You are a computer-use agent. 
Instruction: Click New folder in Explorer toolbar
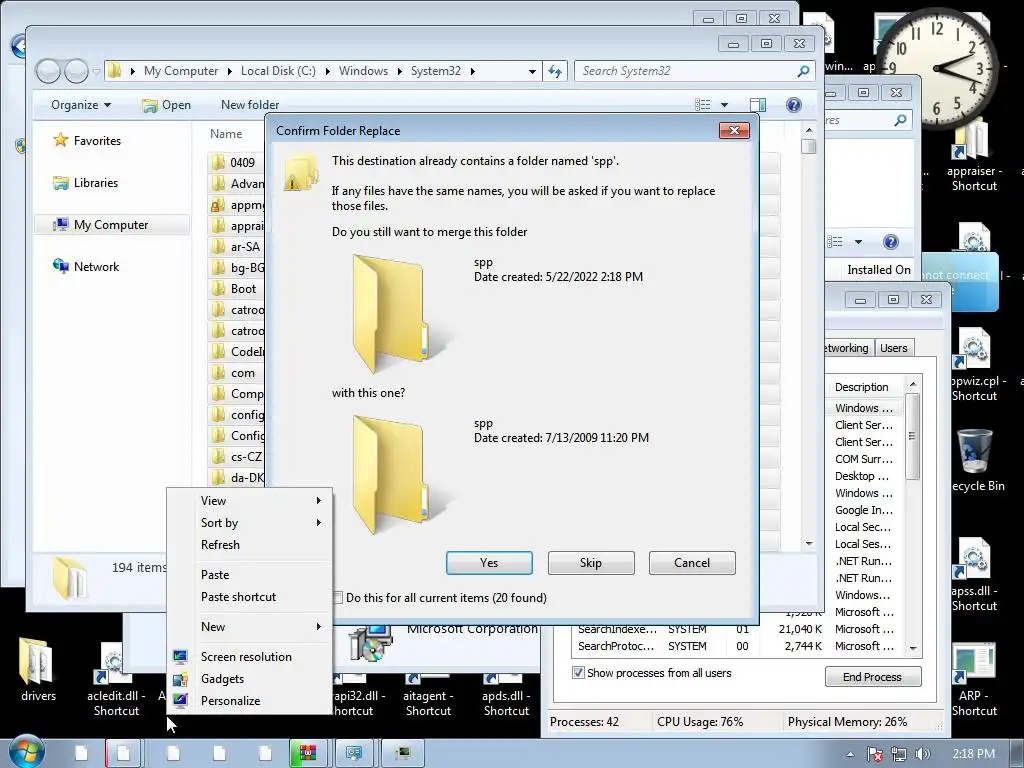pyautogui.click(x=249, y=105)
